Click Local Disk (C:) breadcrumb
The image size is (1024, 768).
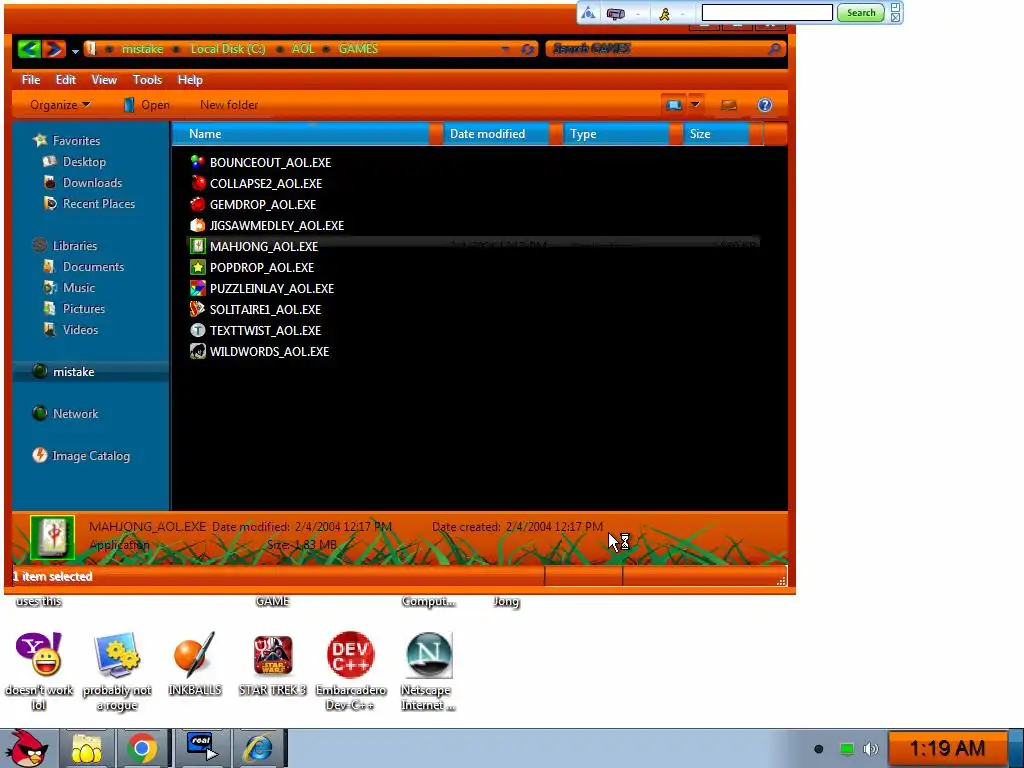(x=228, y=49)
